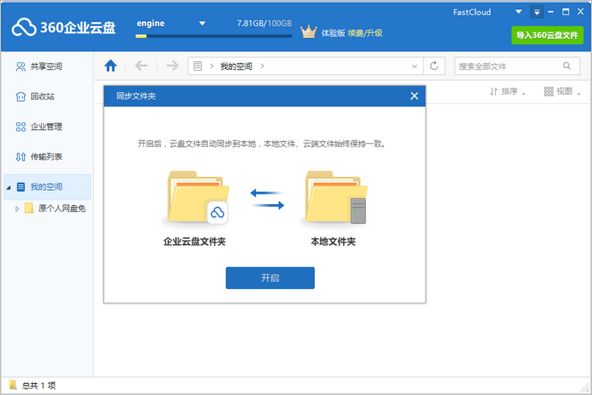This screenshot has width=592, height=395.
Task: Select 我的空间 in the sidebar
Action: click(47, 187)
